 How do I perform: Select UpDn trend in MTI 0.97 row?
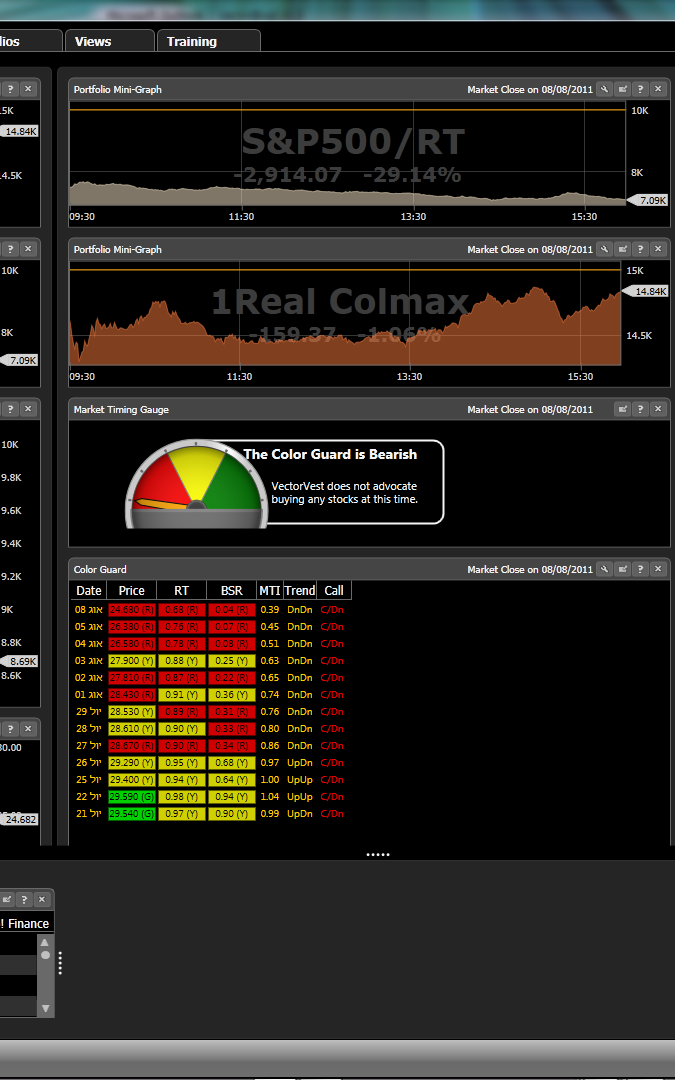click(x=300, y=762)
